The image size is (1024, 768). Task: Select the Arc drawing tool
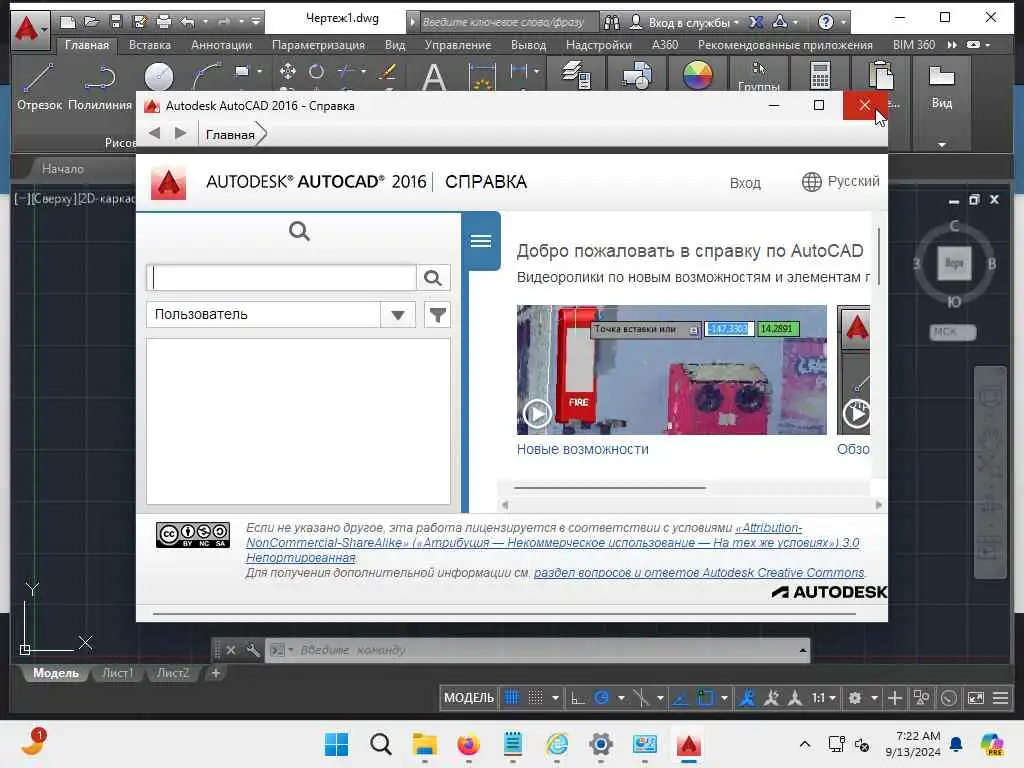point(208,76)
